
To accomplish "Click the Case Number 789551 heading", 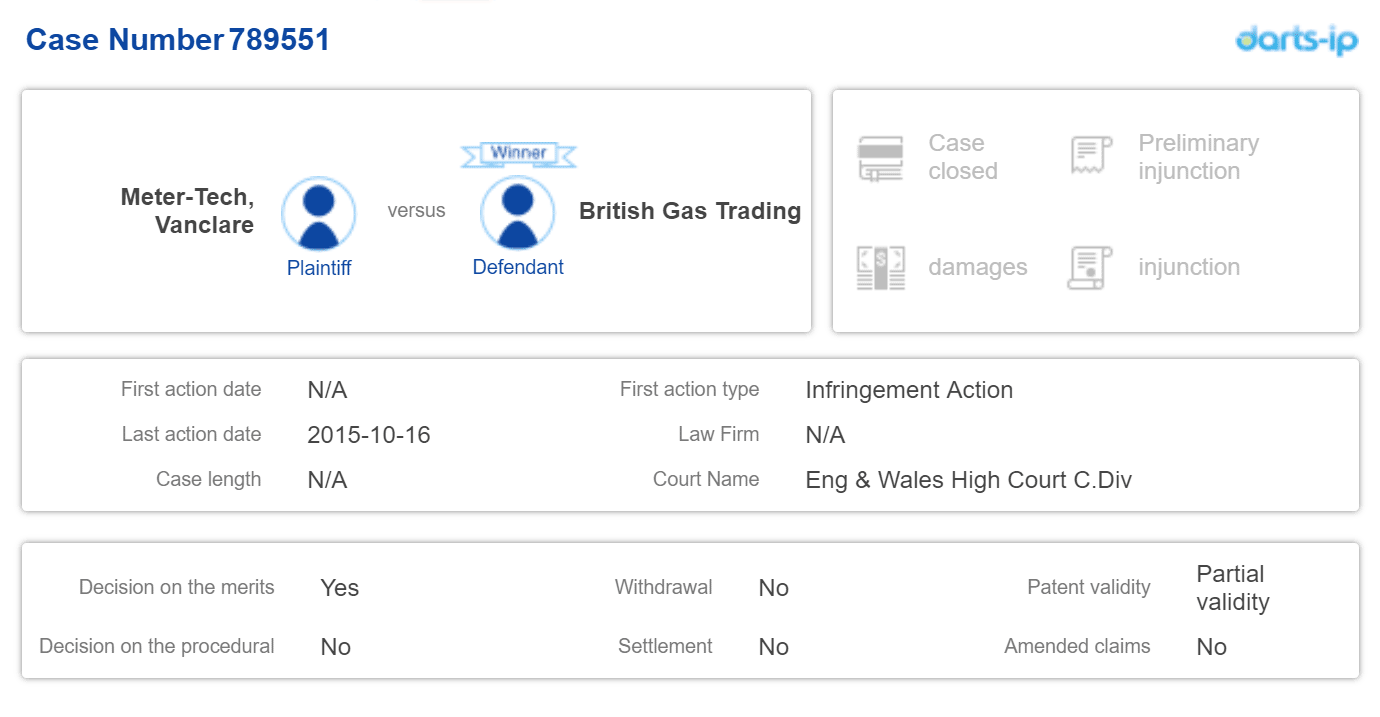I will (x=178, y=40).
